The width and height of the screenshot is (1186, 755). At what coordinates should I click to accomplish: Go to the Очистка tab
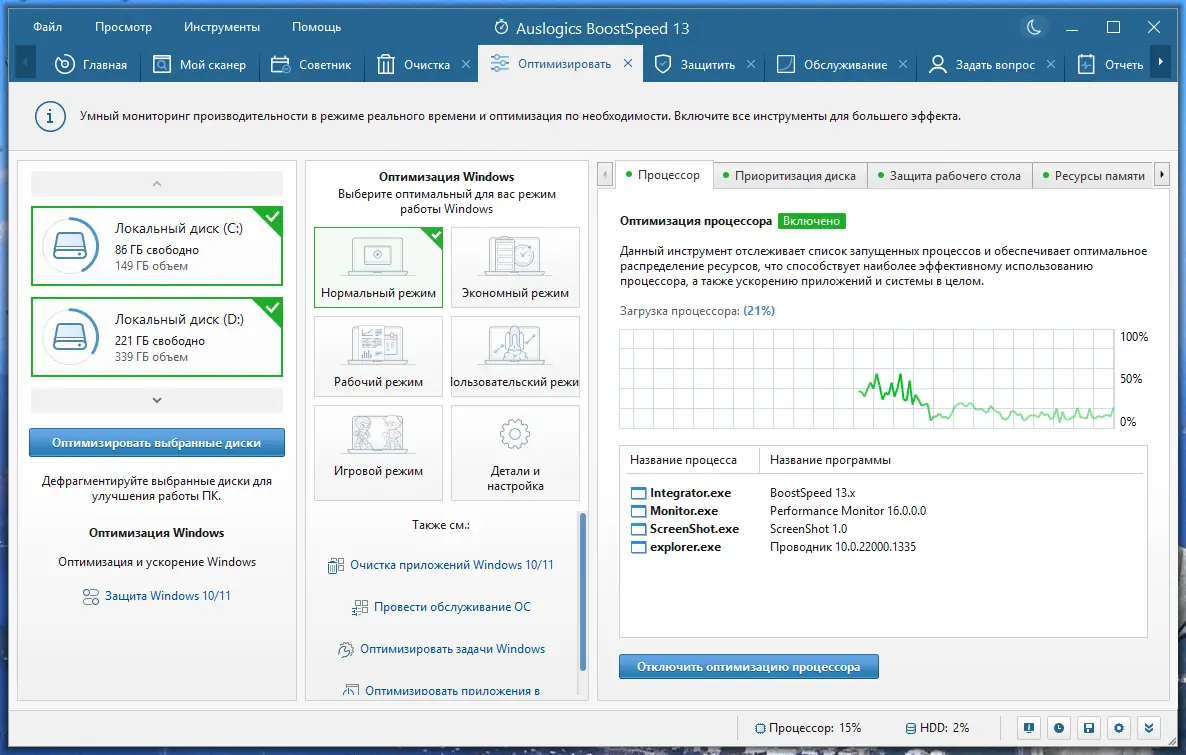(x=414, y=64)
